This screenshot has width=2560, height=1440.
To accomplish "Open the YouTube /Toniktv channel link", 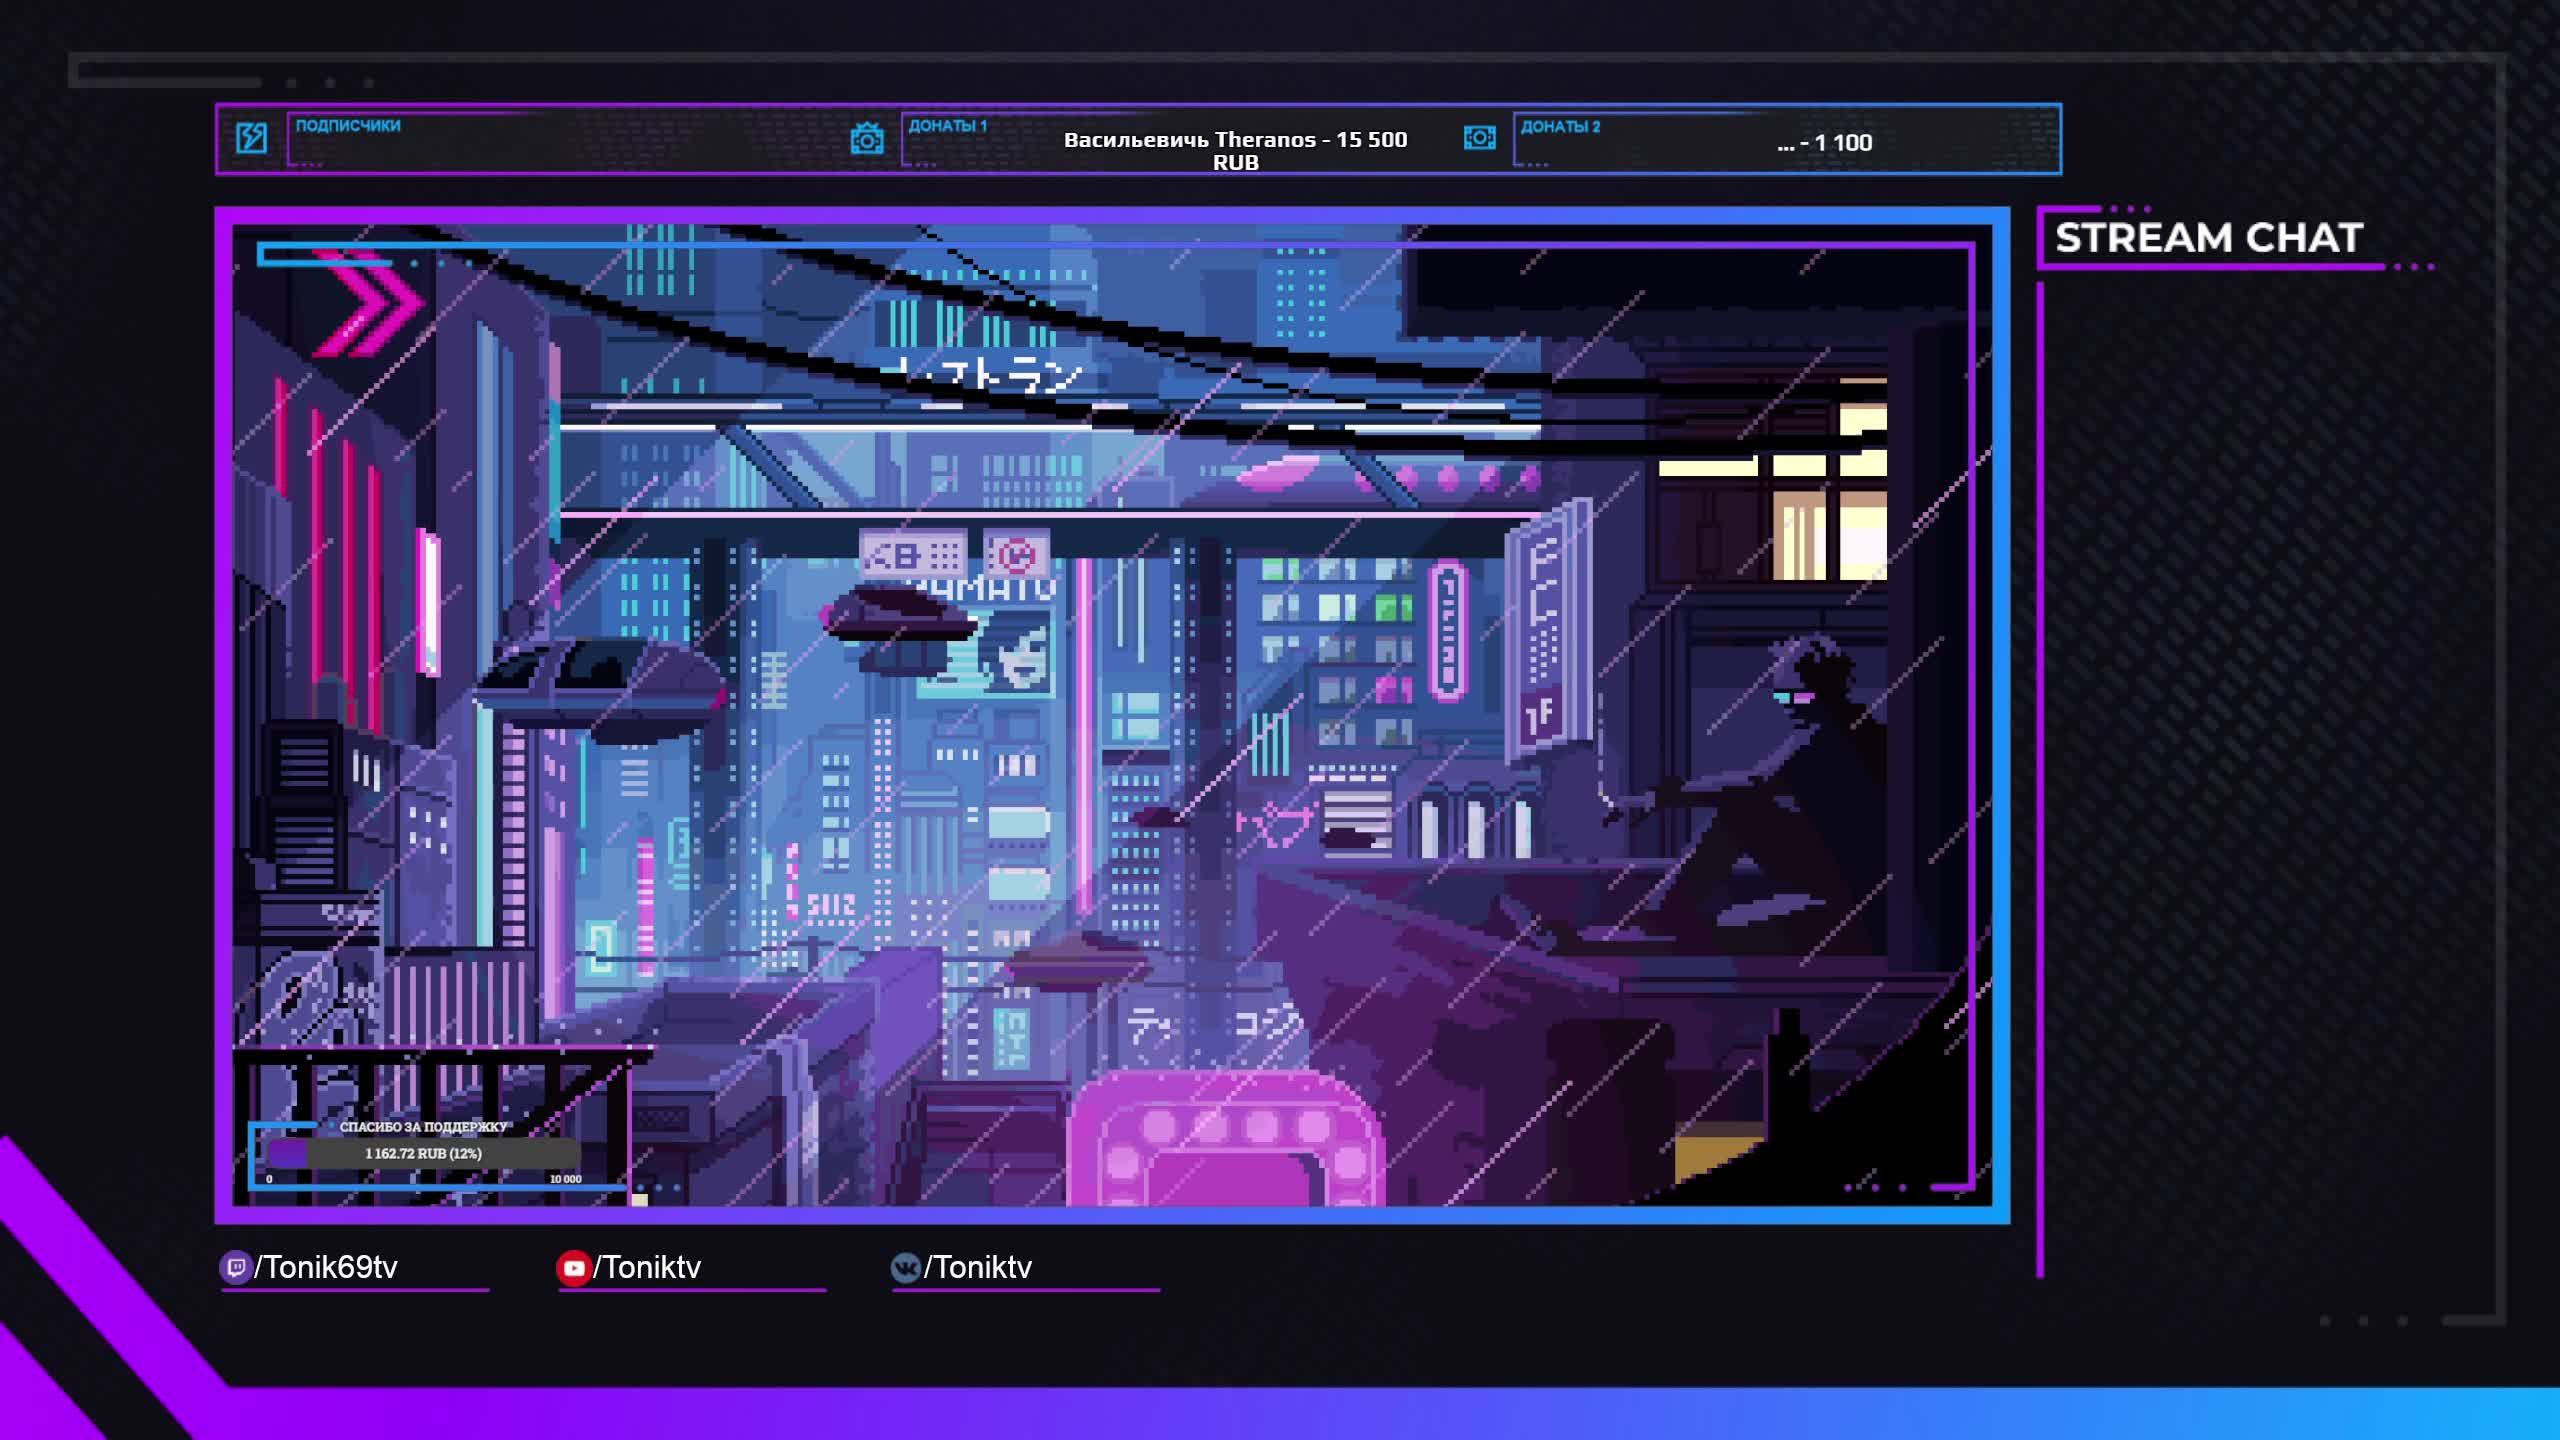I will 648,1267.
